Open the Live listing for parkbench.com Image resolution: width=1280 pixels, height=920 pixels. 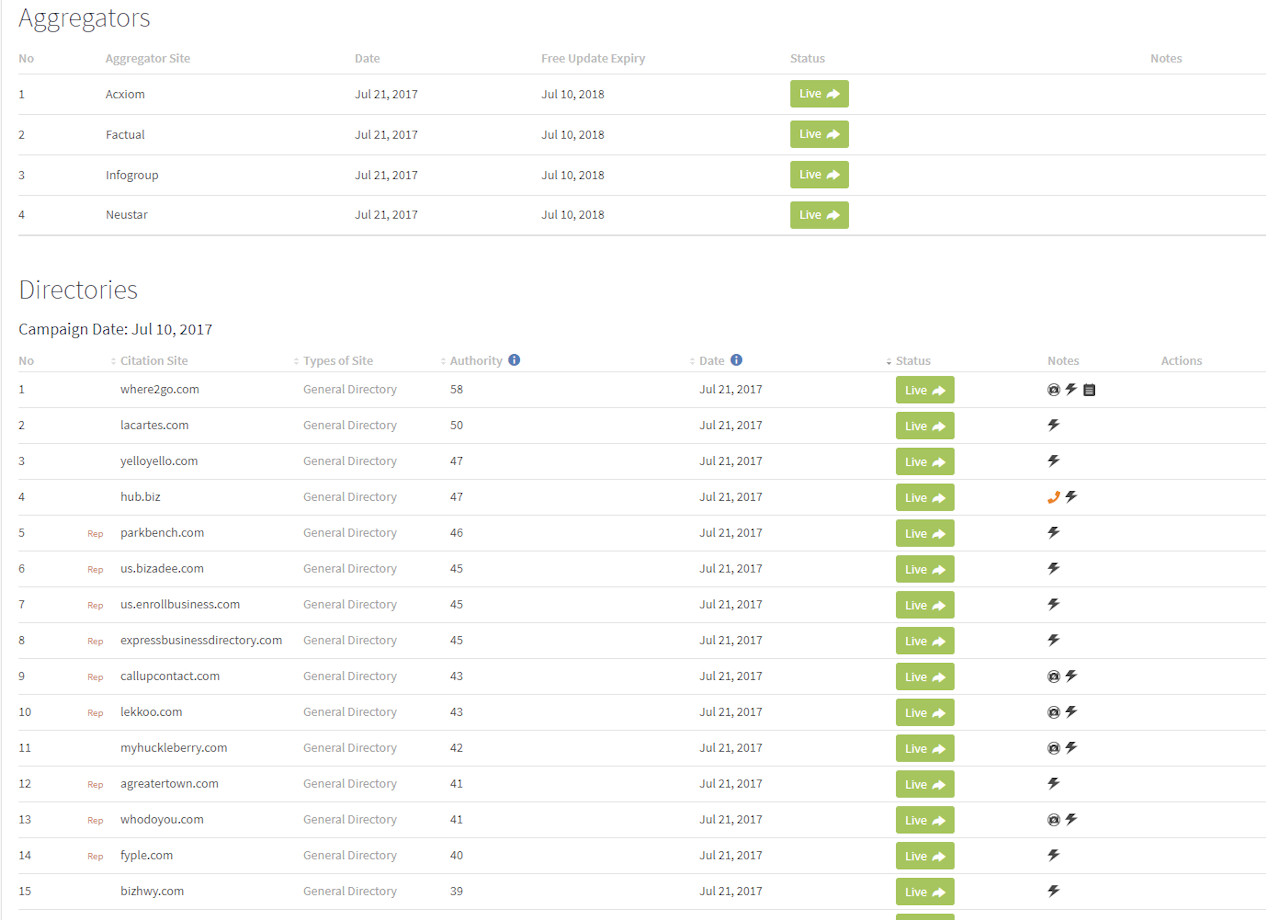[925, 534]
